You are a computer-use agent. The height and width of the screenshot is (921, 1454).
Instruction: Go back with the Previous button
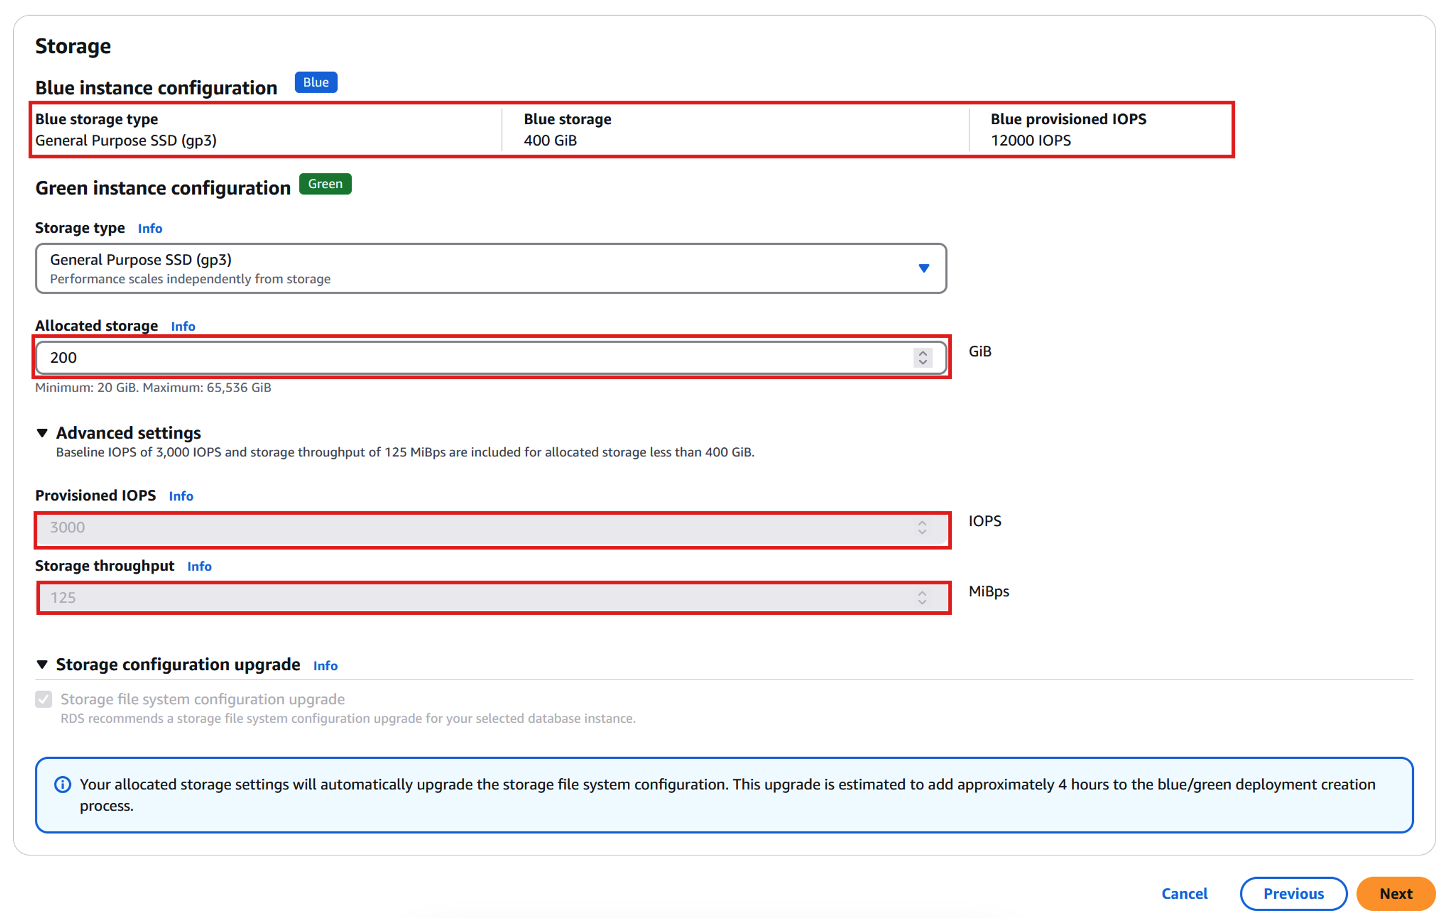pyautogui.click(x=1293, y=894)
